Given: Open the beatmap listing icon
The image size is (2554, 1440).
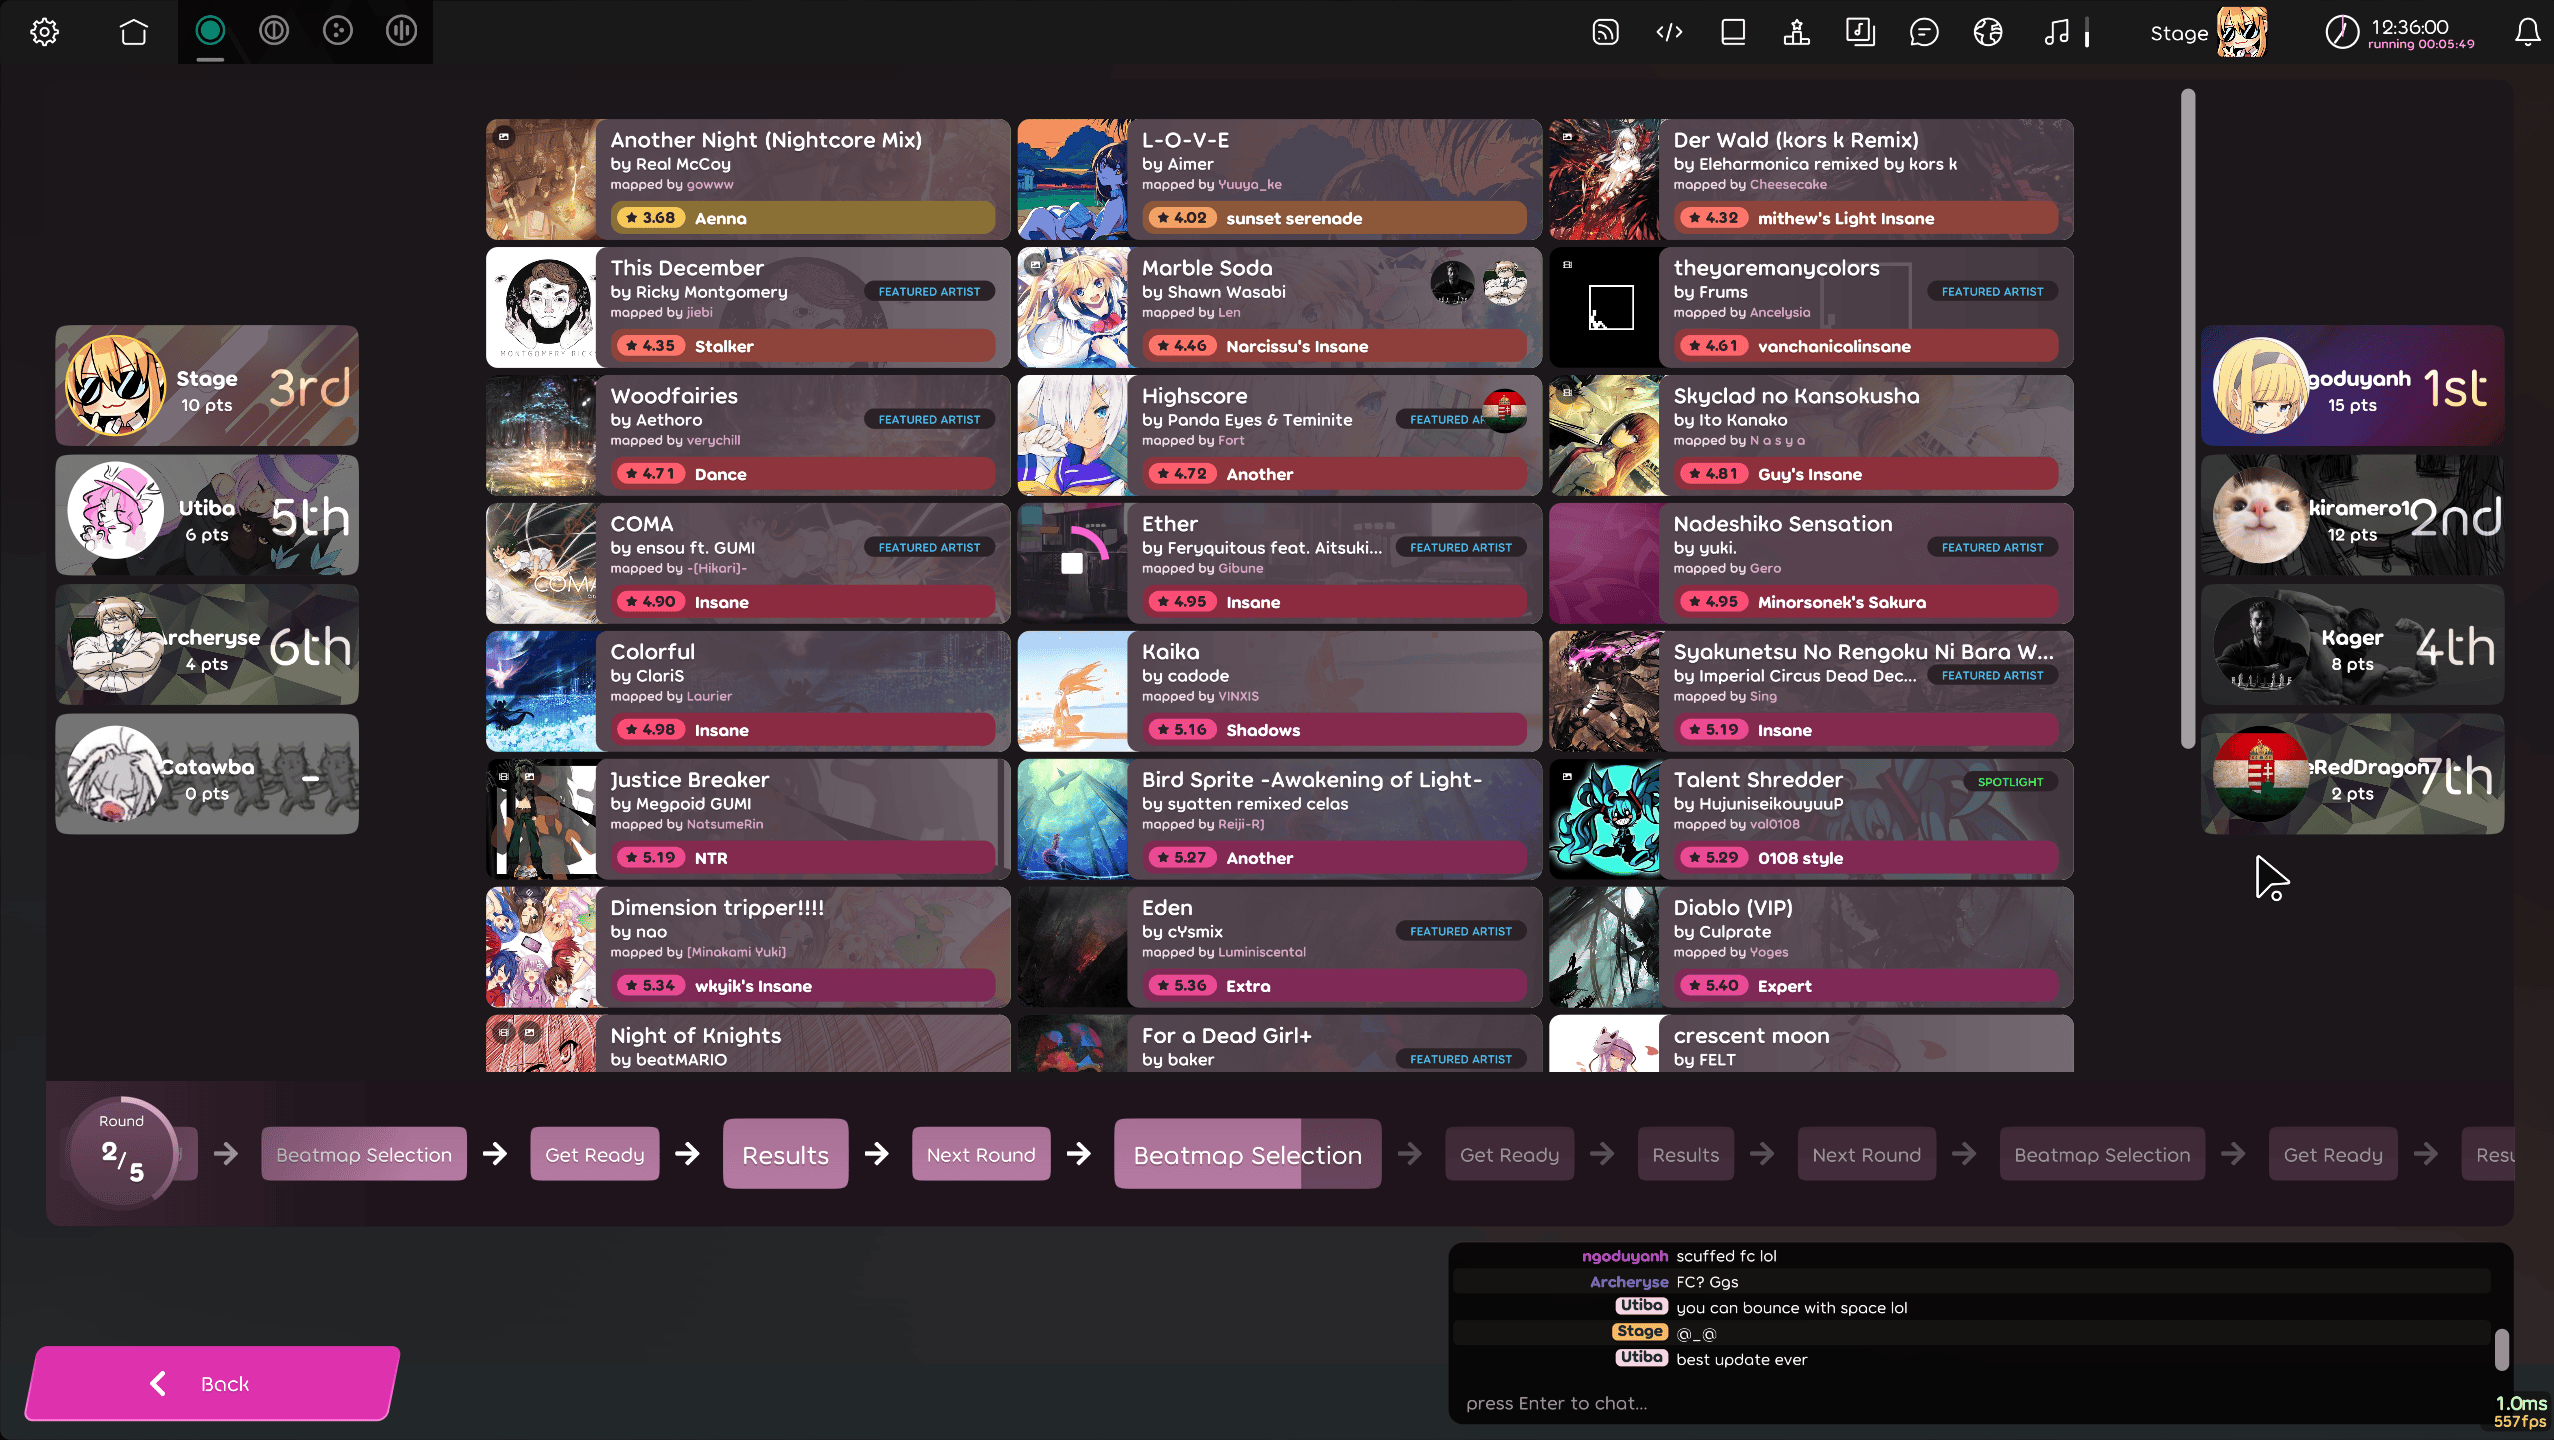Looking at the screenshot, I should coord(1733,32).
